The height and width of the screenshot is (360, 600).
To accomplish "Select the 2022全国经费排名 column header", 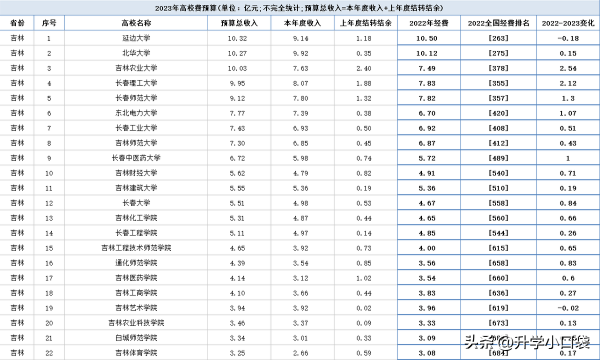I will pos(499,23).
